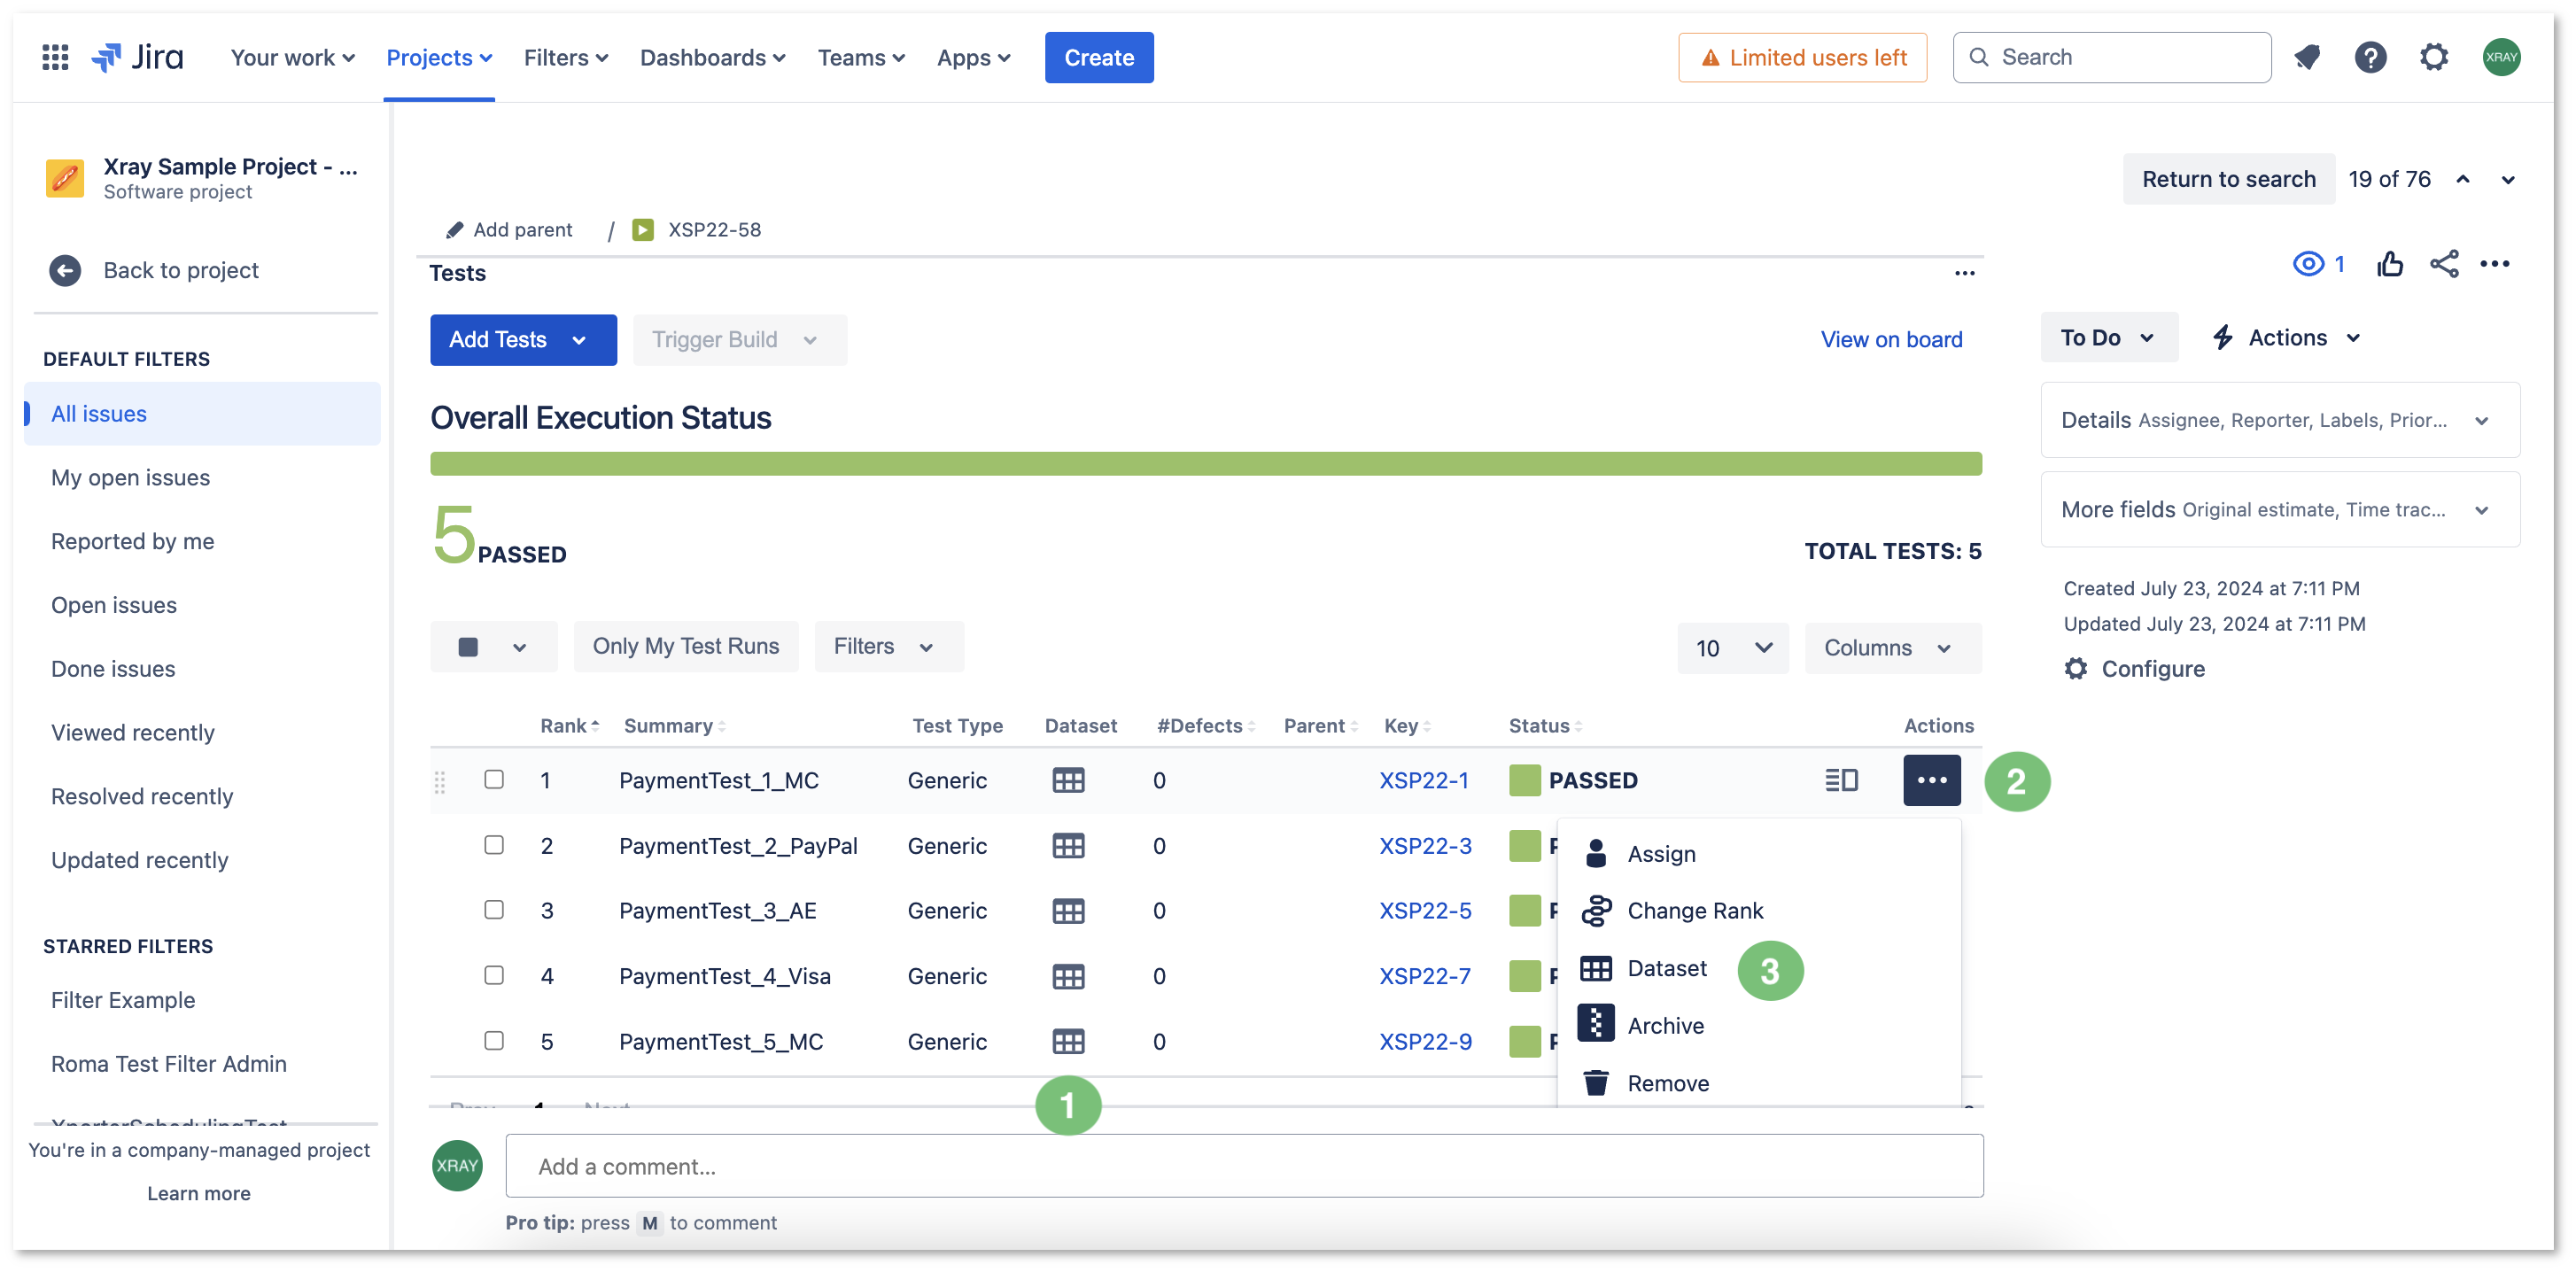Toggle checkbox for PaymentTest_2_PayPal
The width and height of the screenshot is (2576, 1272).
point(494,845)
